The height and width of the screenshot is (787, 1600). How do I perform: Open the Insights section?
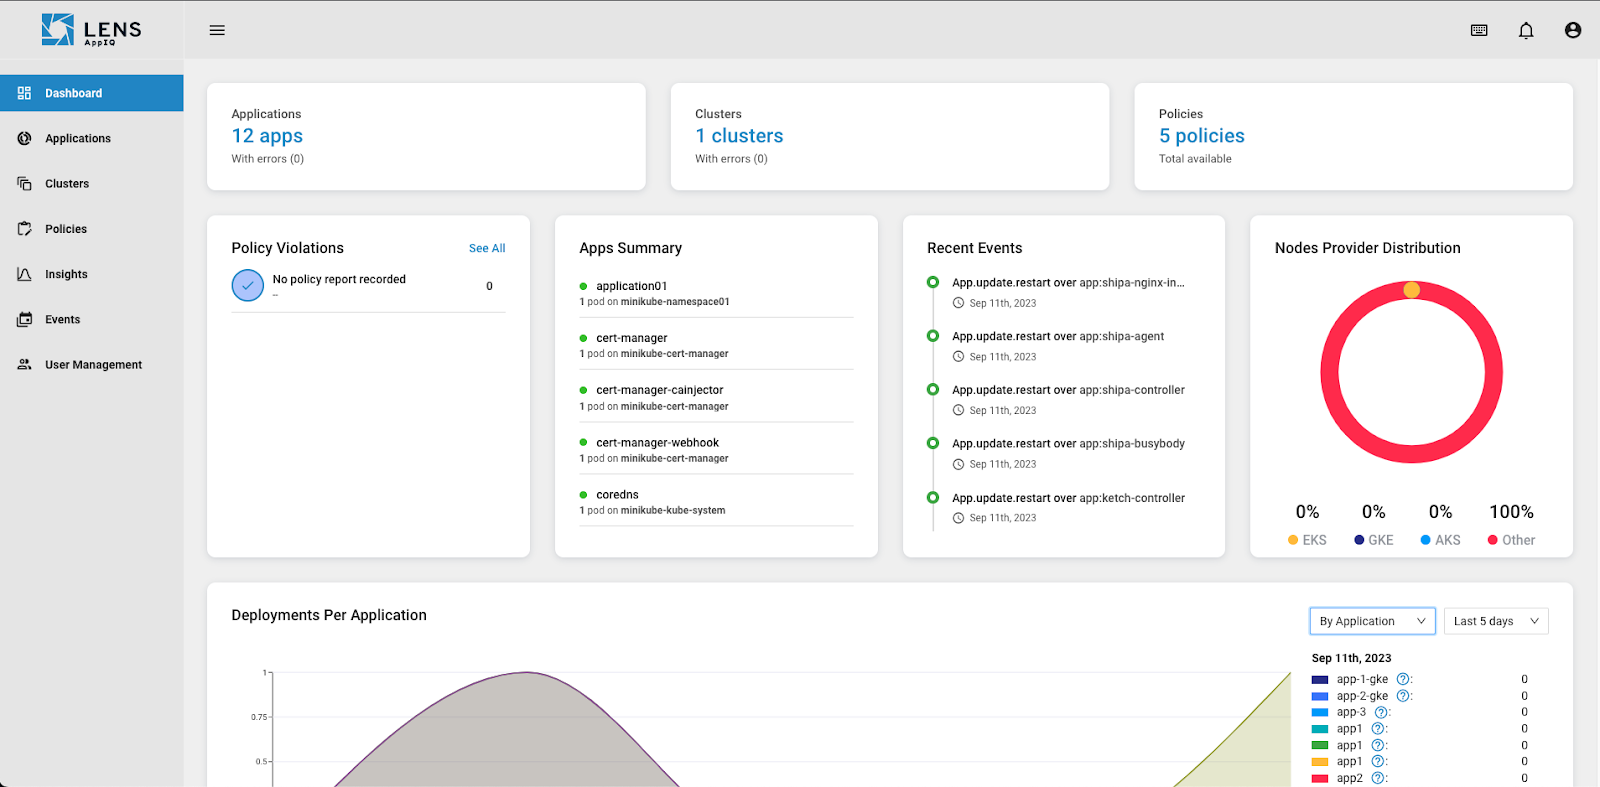[x=92, y=274]
